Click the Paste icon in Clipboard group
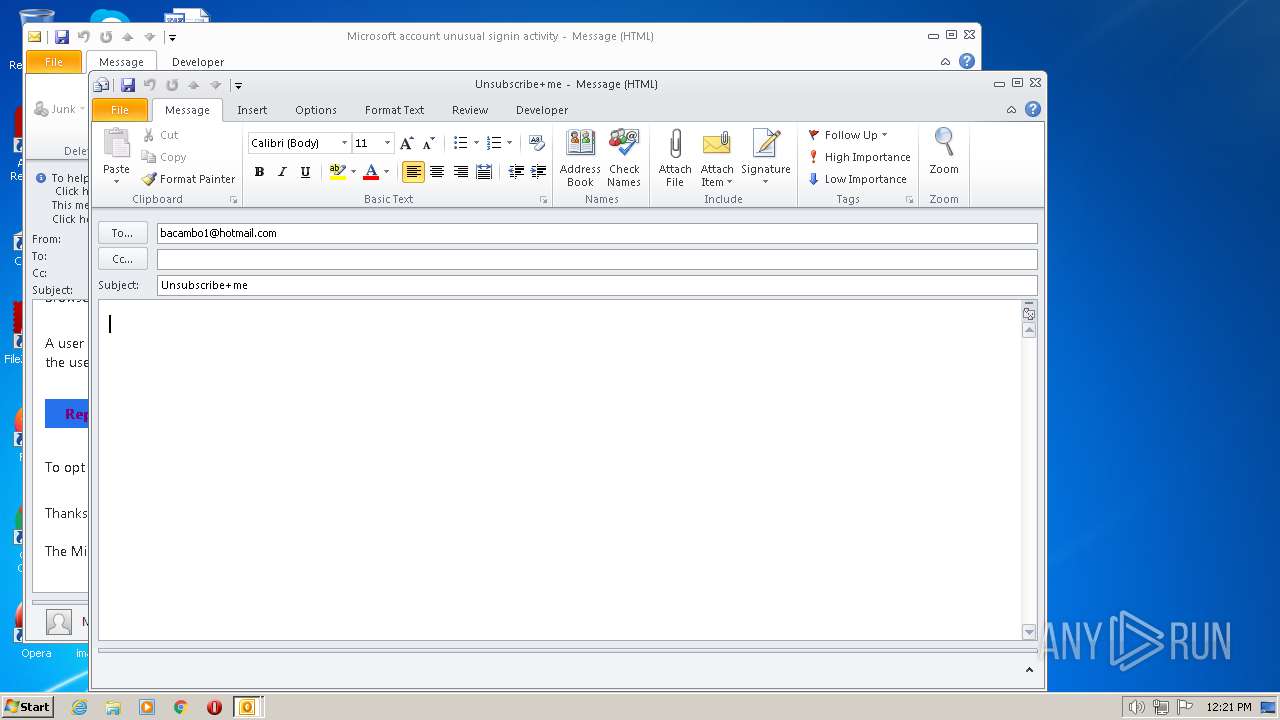The image size is (1280, 720). point(116,144)
